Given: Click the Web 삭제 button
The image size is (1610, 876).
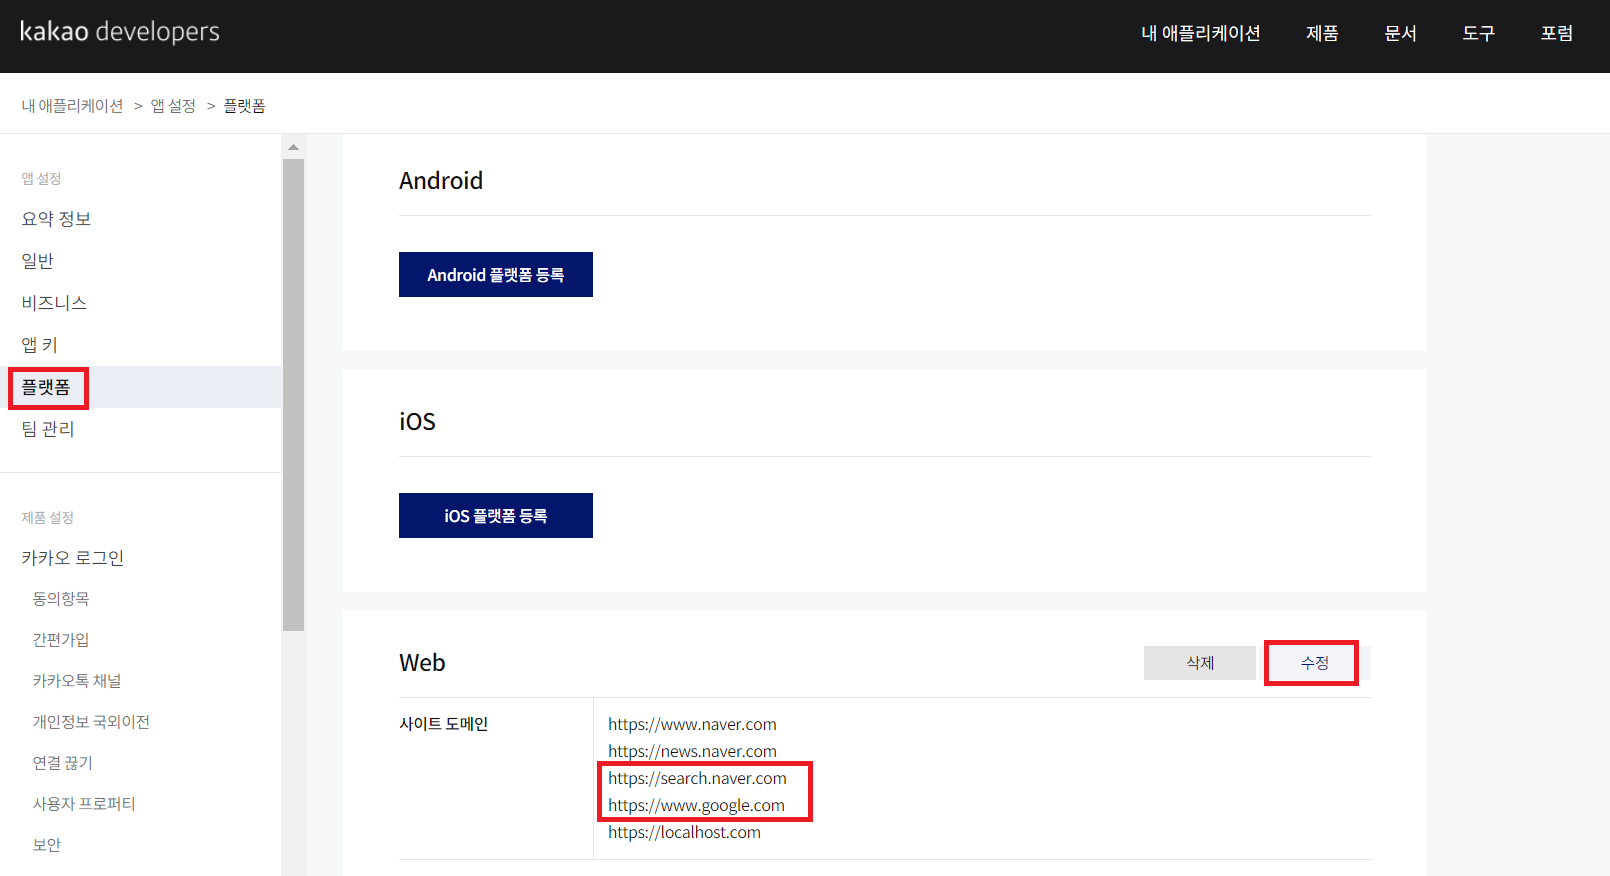Looking at the screenshot, I should pyautogui.click(x=1200, y=663).
